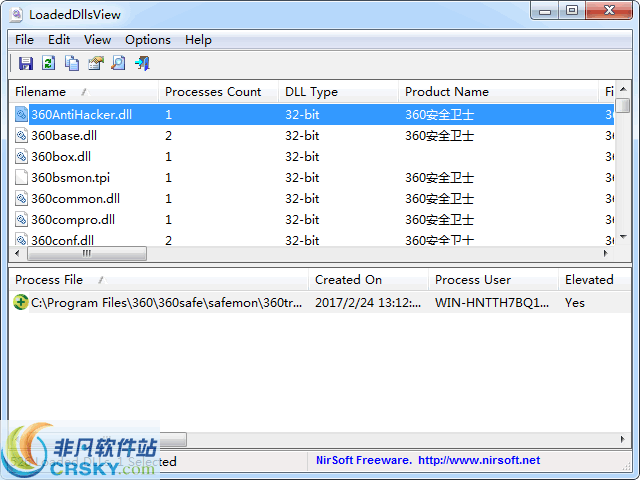The height and width of the screenshot is (480, 640).
Task: Click the WIN-HNTTH7BQ1 process user cell
Action: tap(492, 302)
